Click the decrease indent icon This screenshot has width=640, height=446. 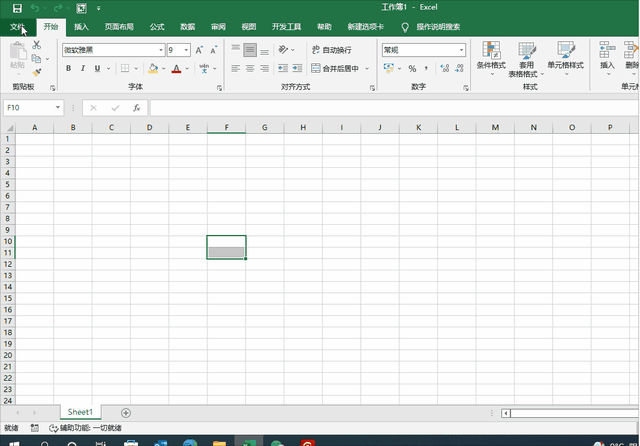pos(282,68)
